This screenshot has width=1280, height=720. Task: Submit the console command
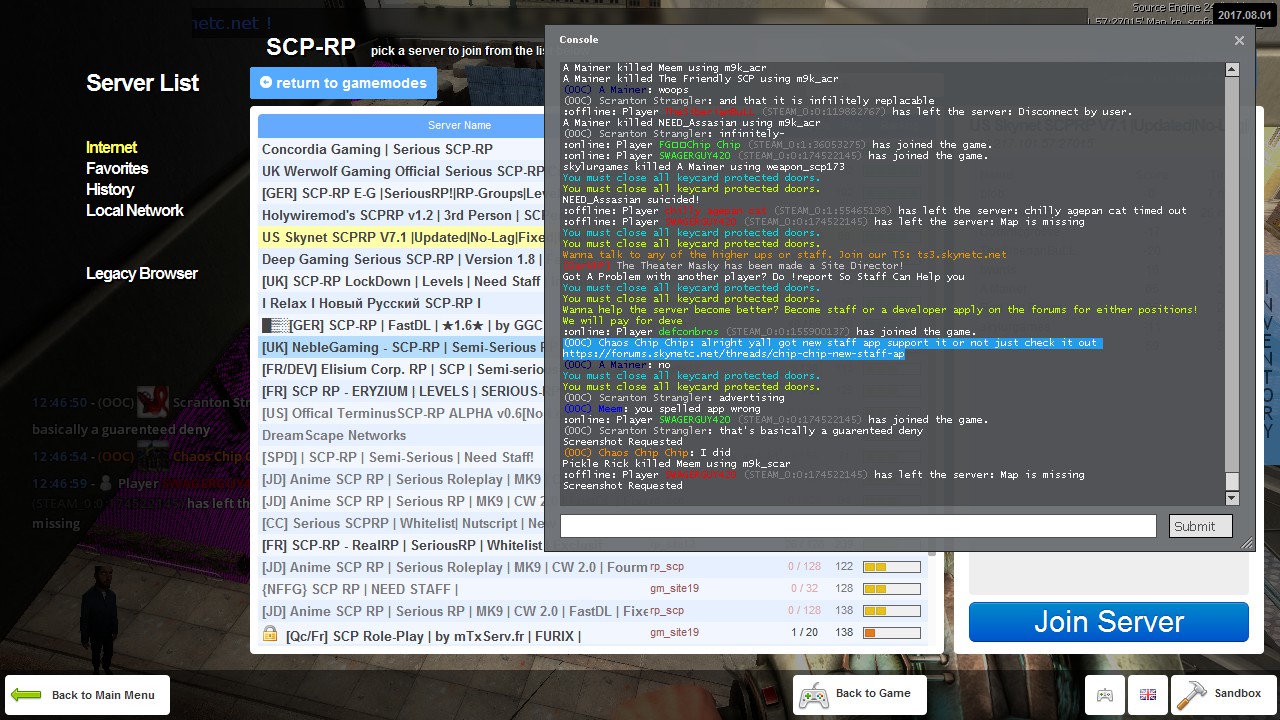tap(1199, 526)
